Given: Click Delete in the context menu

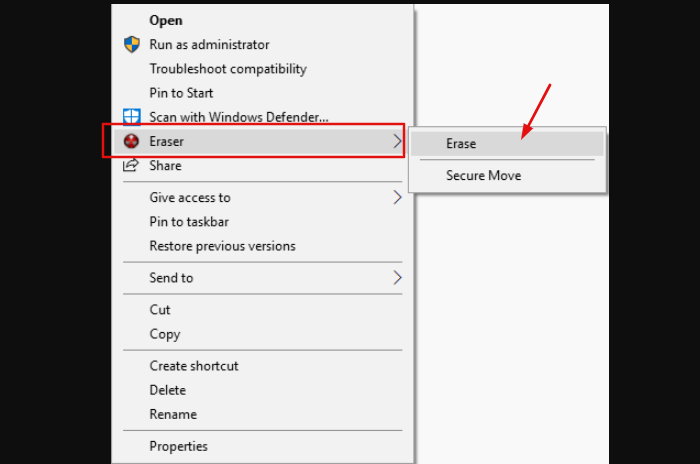Looking at the screenshot, I should 168,390.
